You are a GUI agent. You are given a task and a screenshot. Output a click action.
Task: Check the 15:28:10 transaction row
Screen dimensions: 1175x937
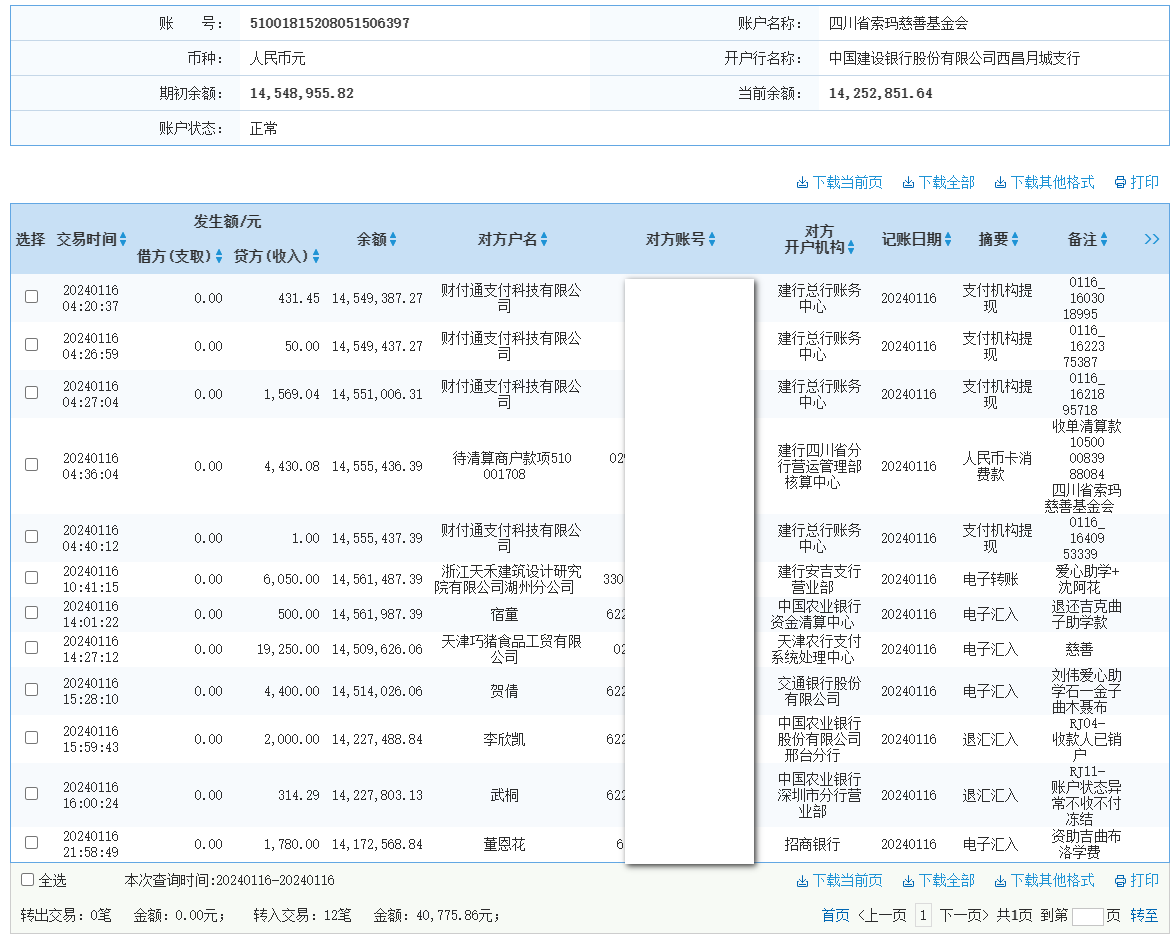pos(31,690)
